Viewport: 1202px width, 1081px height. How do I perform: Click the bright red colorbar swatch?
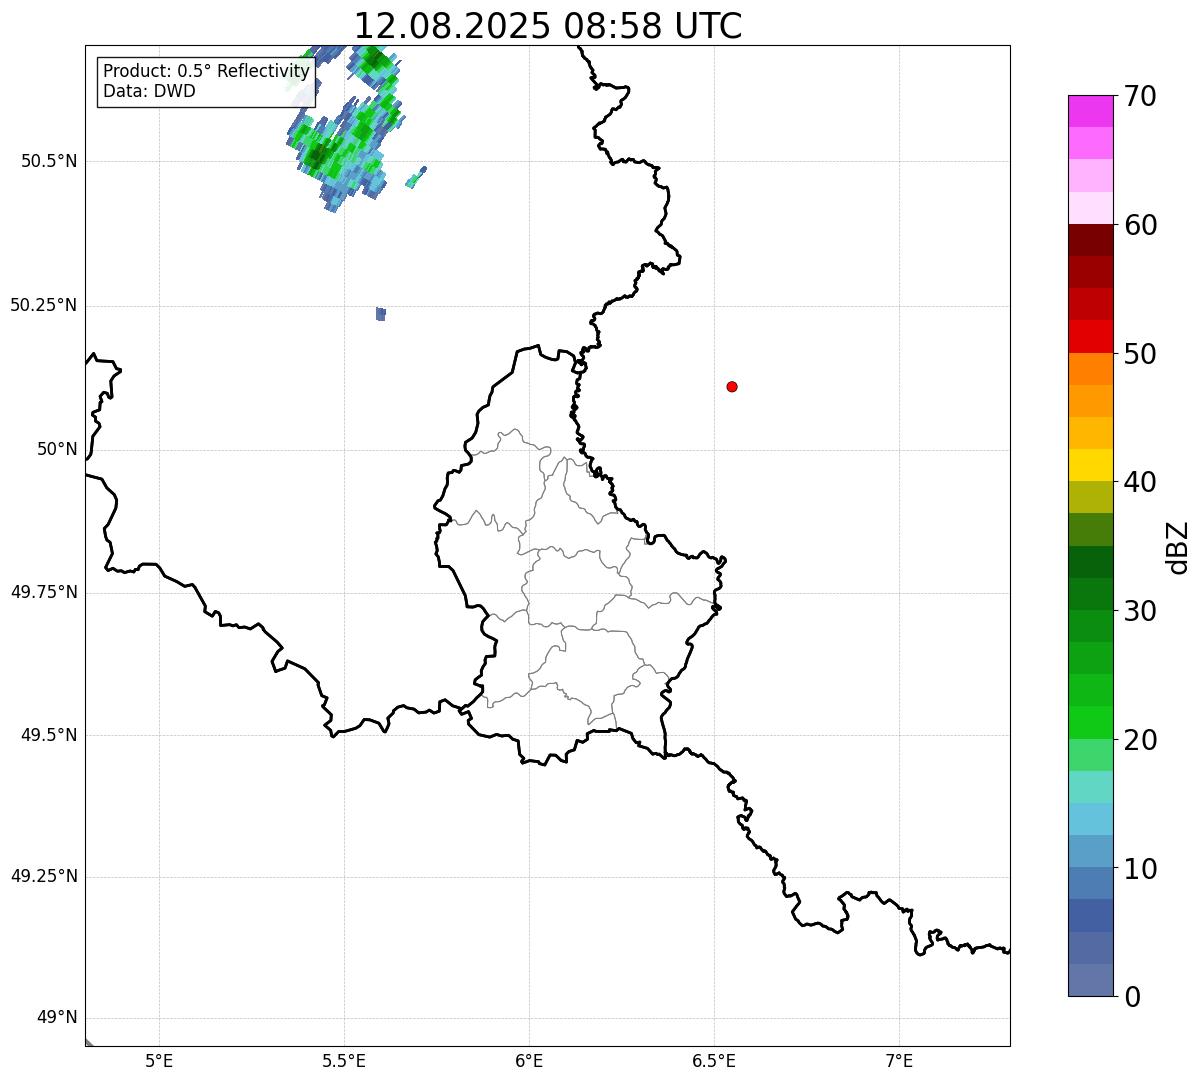(1091, 336)
